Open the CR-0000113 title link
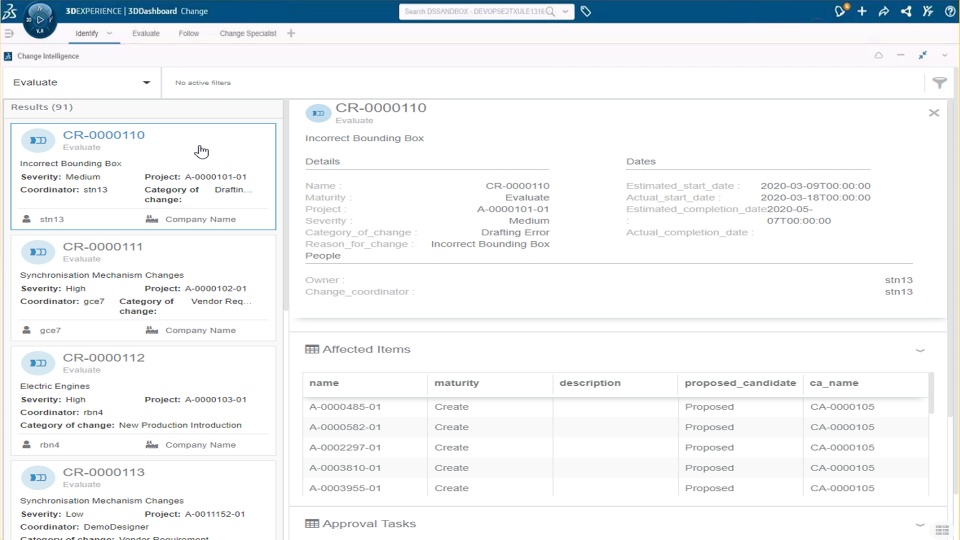960x540 pixels. click(x=103, y=472)
